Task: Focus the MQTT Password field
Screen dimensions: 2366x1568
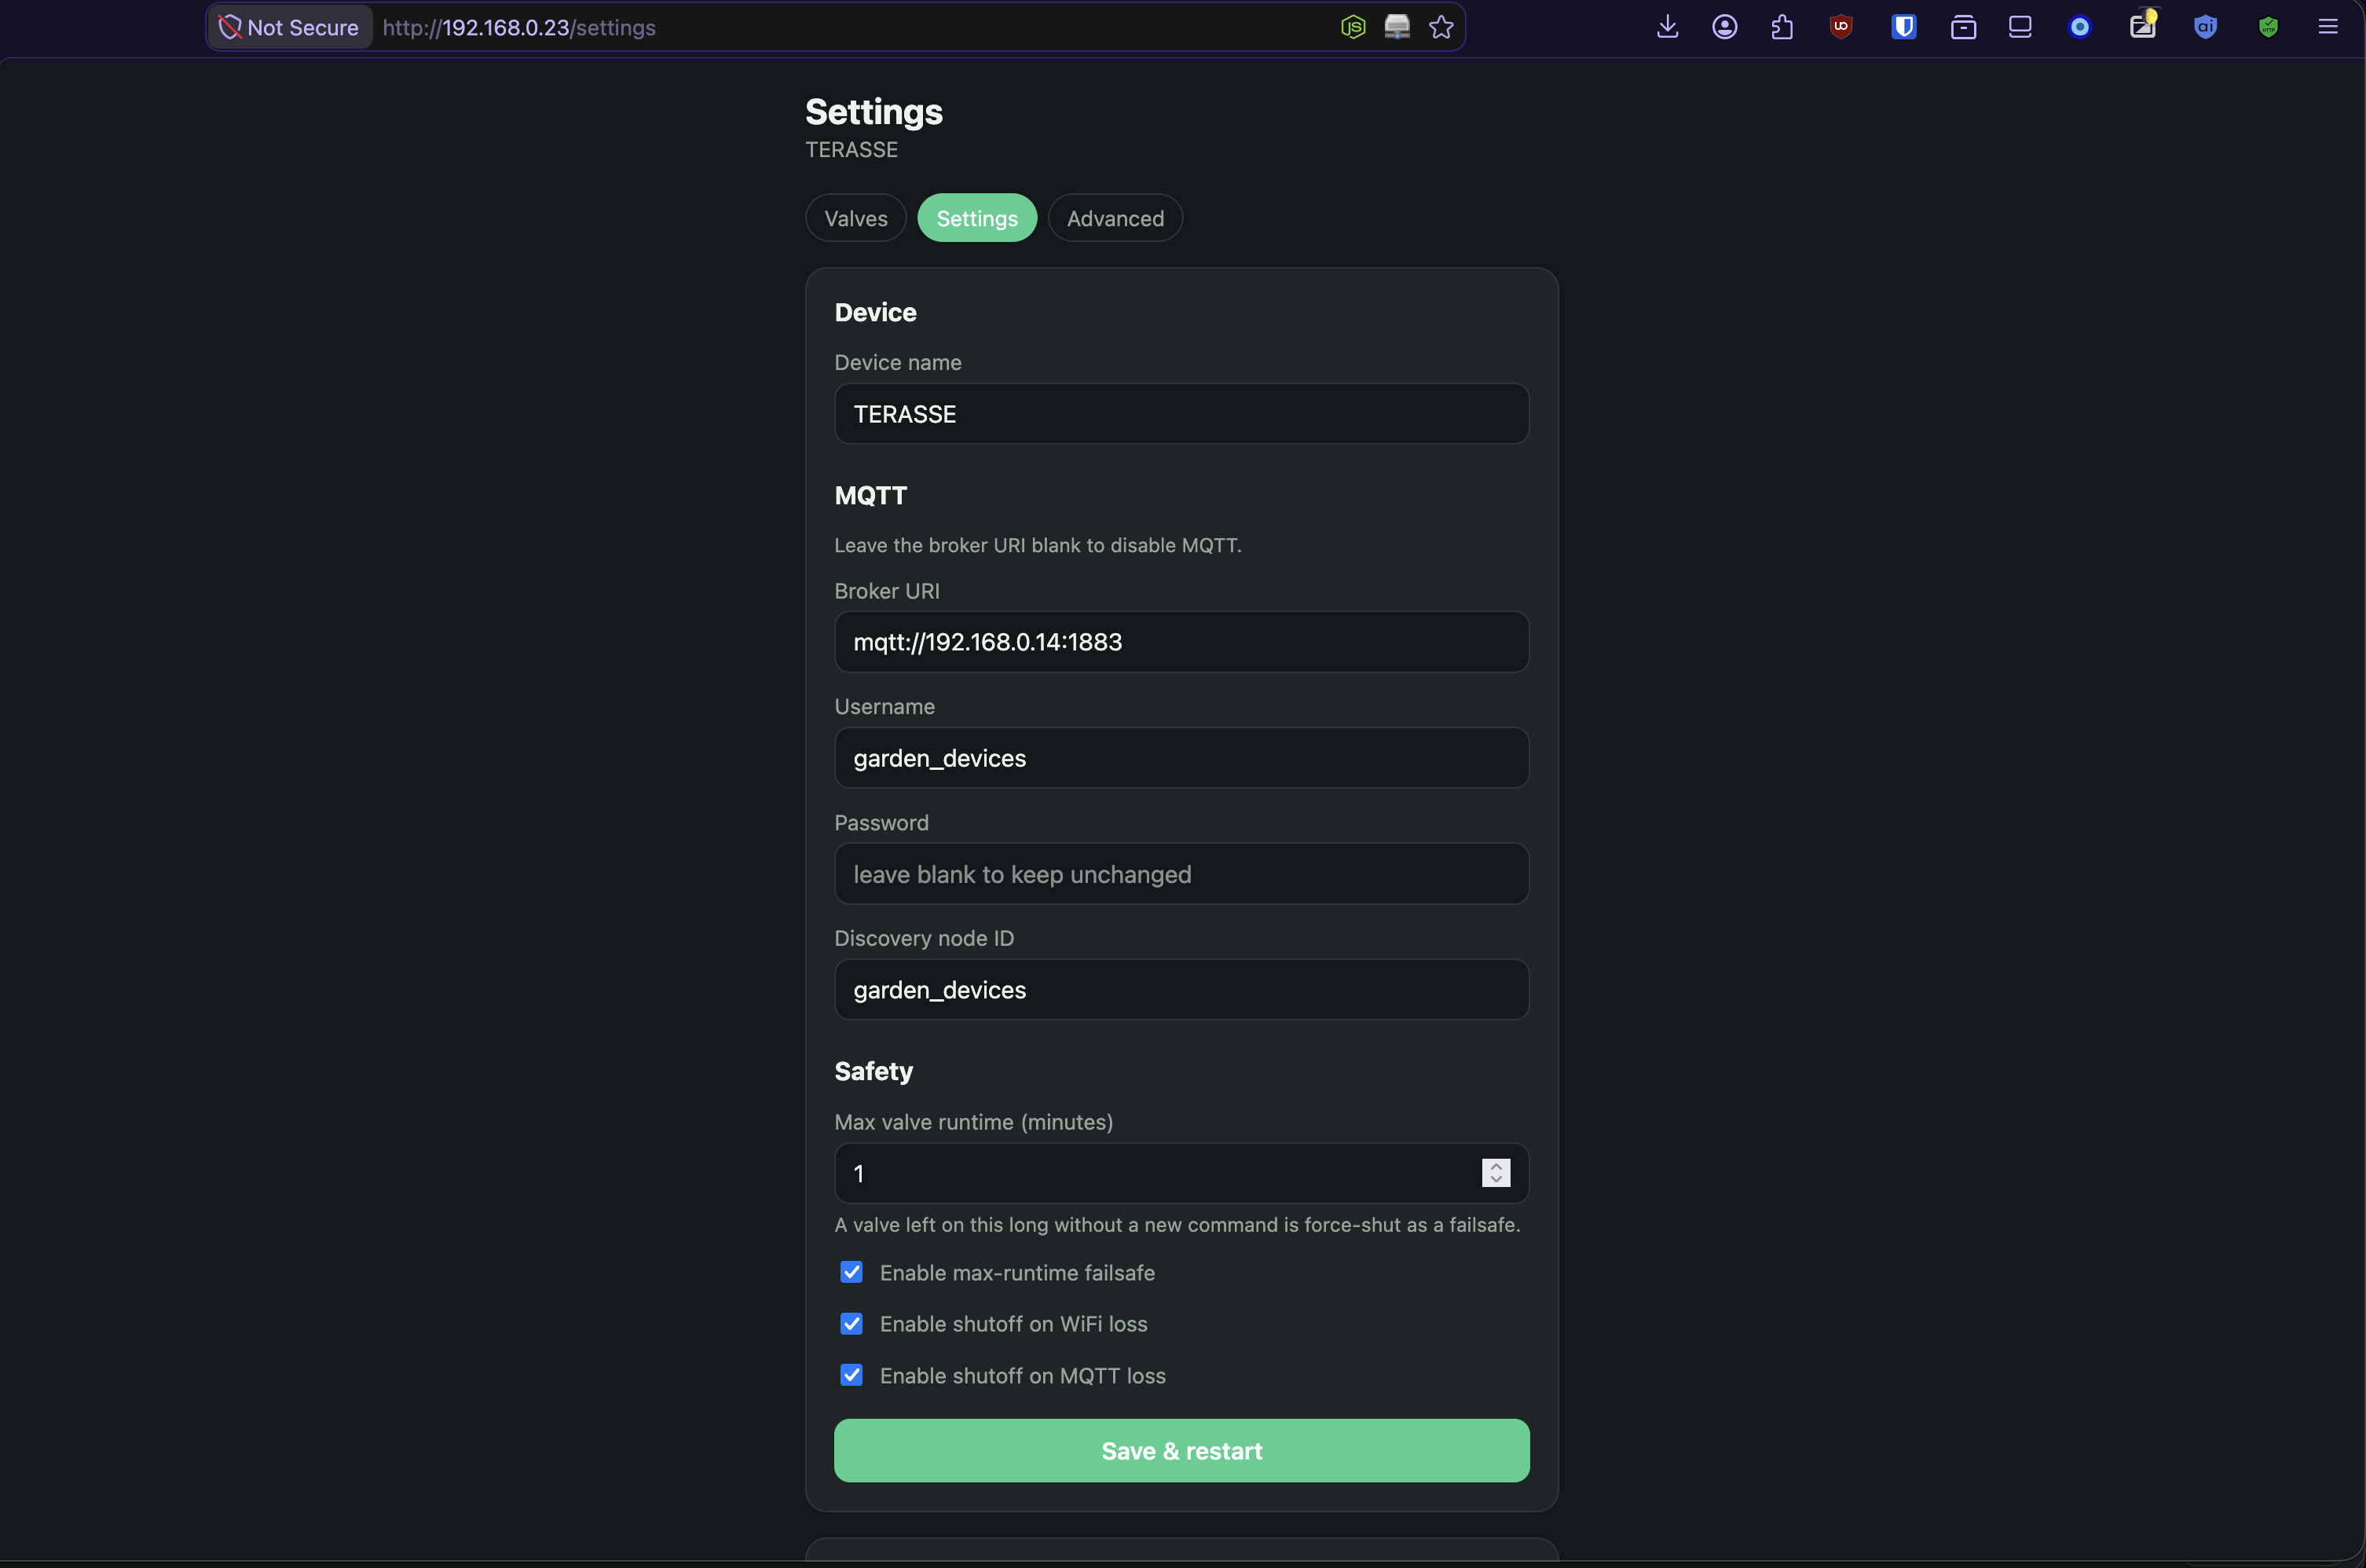Action: pos(1181,874)
